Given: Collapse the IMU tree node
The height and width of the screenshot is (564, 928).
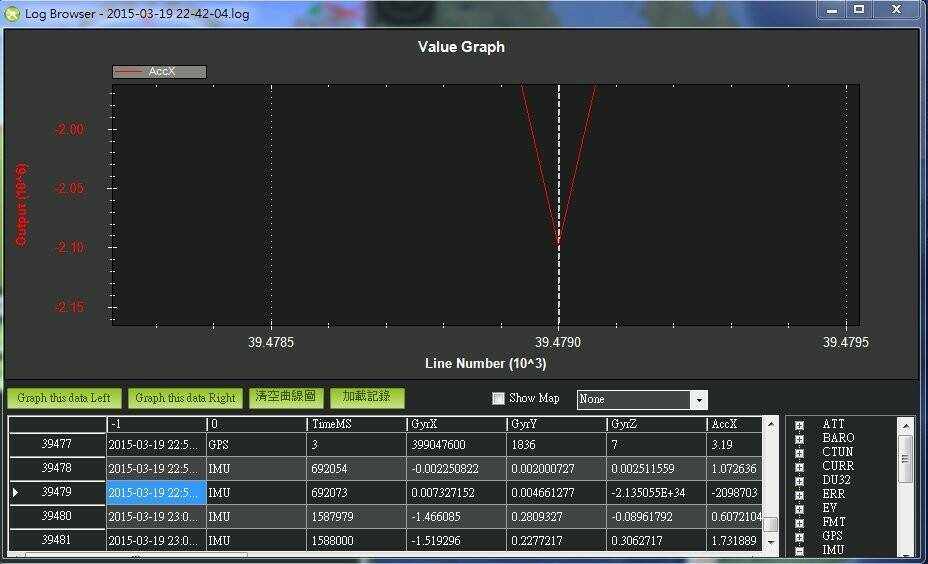Looking at the screenshot, I should pyautogui.click(x=799, y=551).
